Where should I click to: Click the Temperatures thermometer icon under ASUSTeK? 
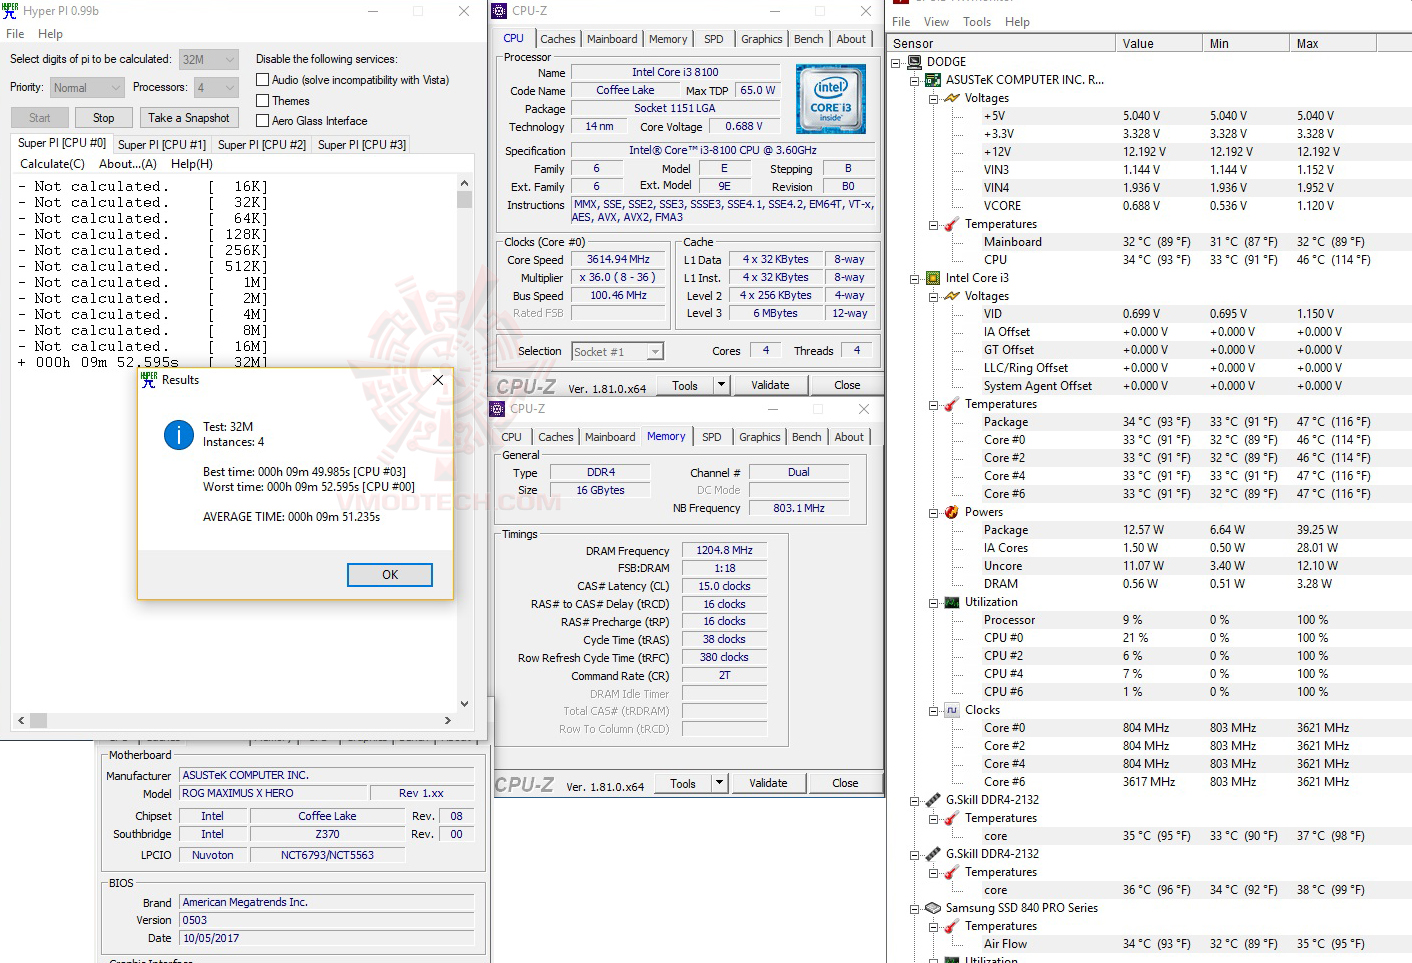coord(952,224)
